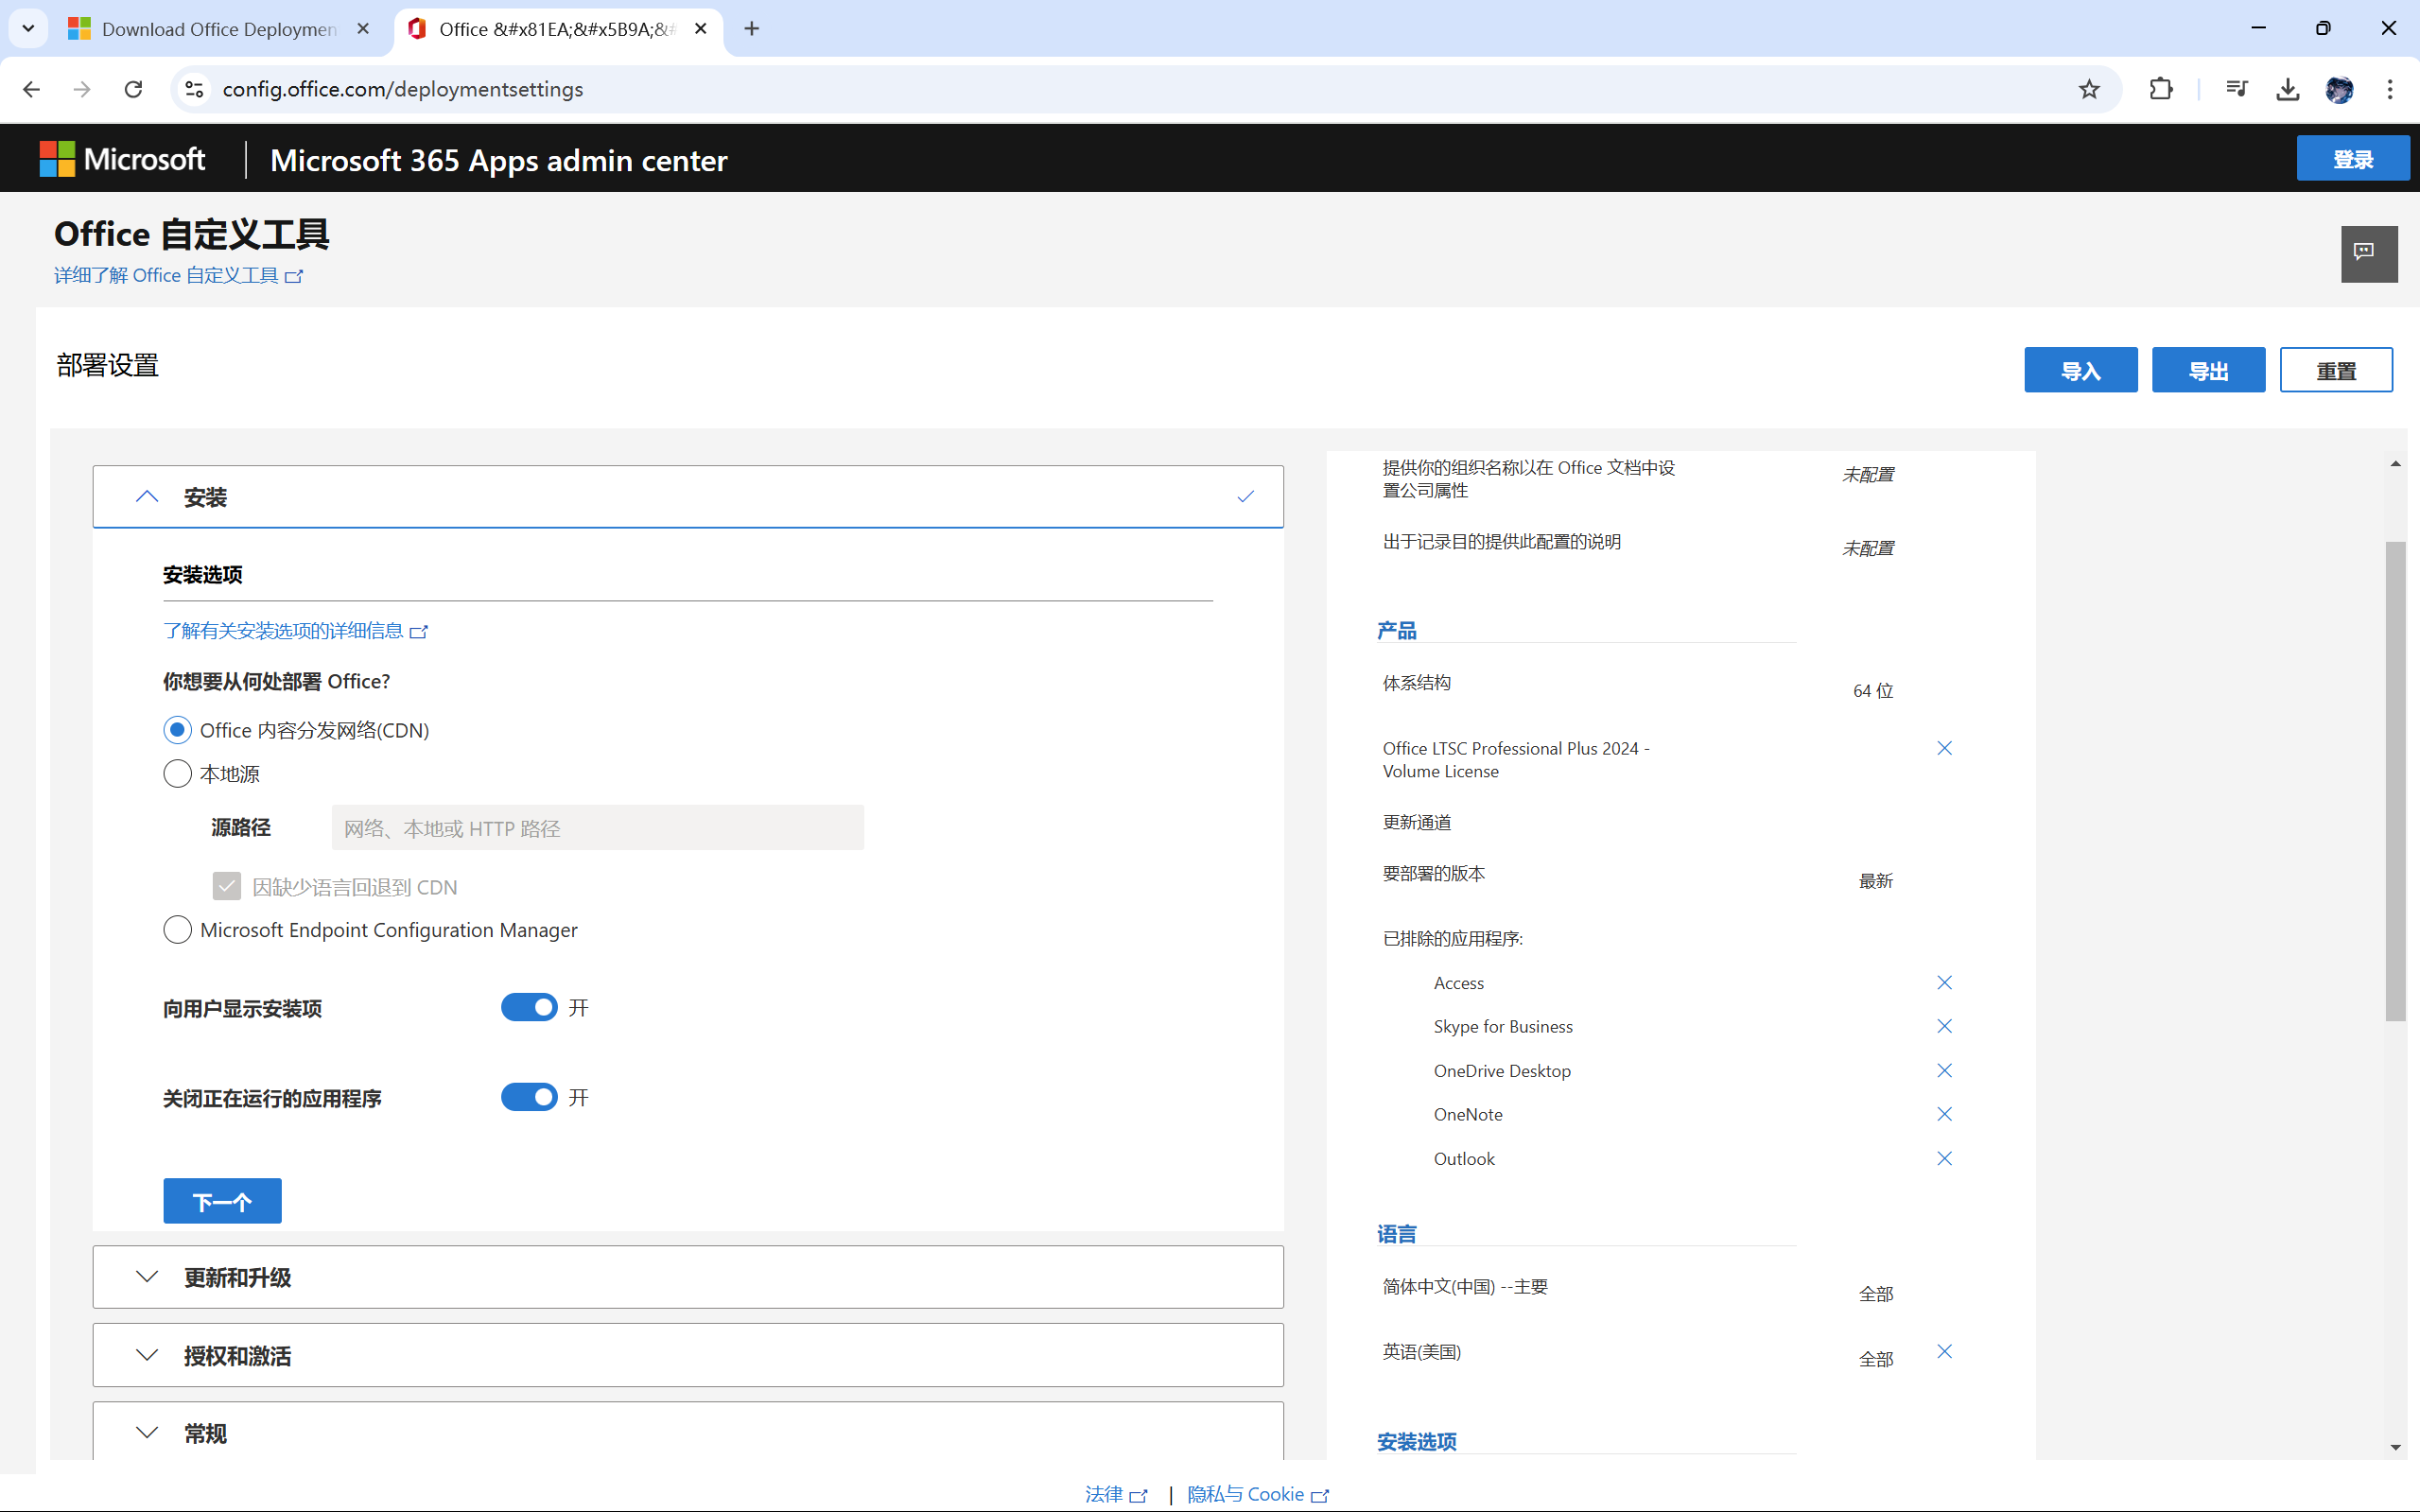The image size is (2420, 1512).
Task: Click the browser address bar URL
Action: [403, 89]
